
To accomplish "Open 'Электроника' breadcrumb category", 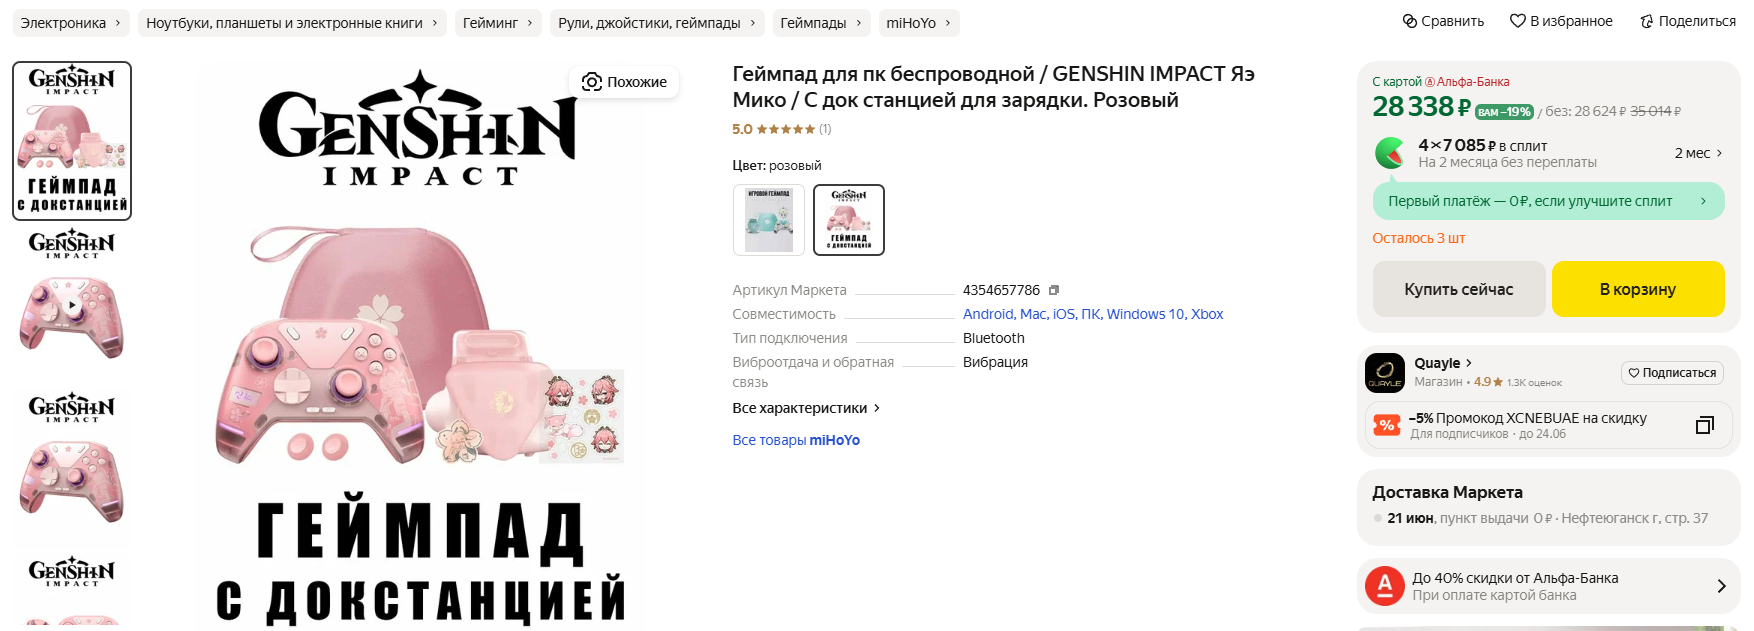I will (71, 23).
